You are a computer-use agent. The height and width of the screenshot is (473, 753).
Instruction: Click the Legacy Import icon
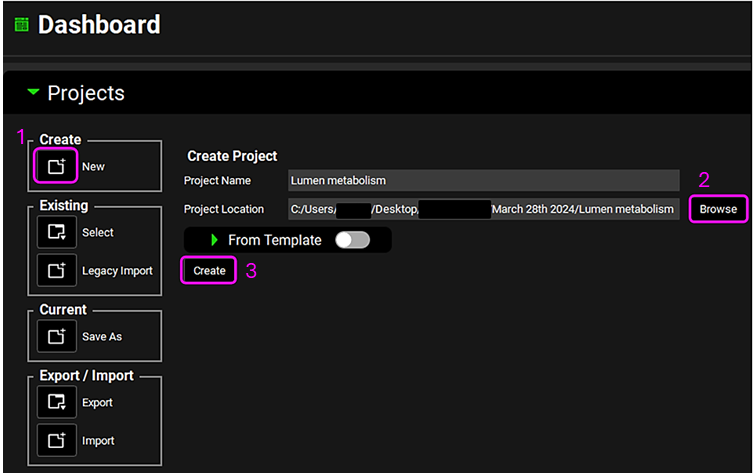coord(56,270)
